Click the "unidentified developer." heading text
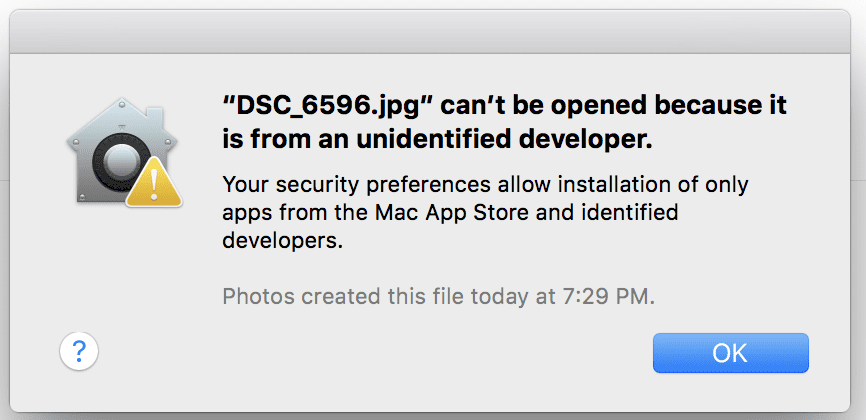Image resolution: width=866 pixels, height=420 pixels. tap(505, 140)
